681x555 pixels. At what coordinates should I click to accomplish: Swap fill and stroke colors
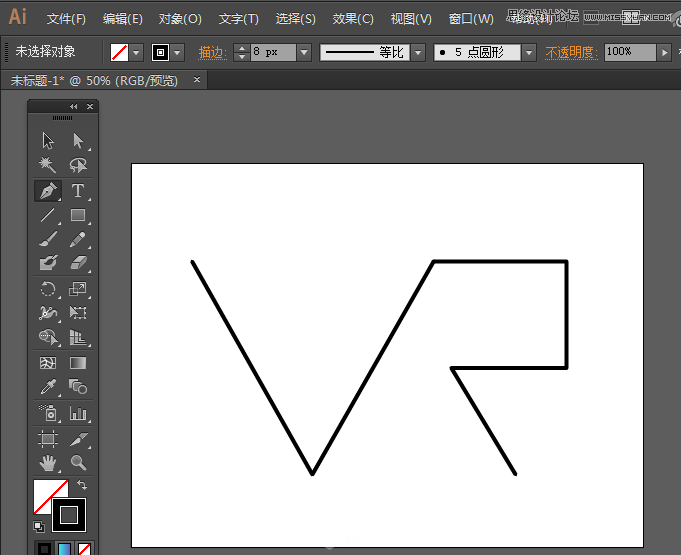click(x=82, y=485)
